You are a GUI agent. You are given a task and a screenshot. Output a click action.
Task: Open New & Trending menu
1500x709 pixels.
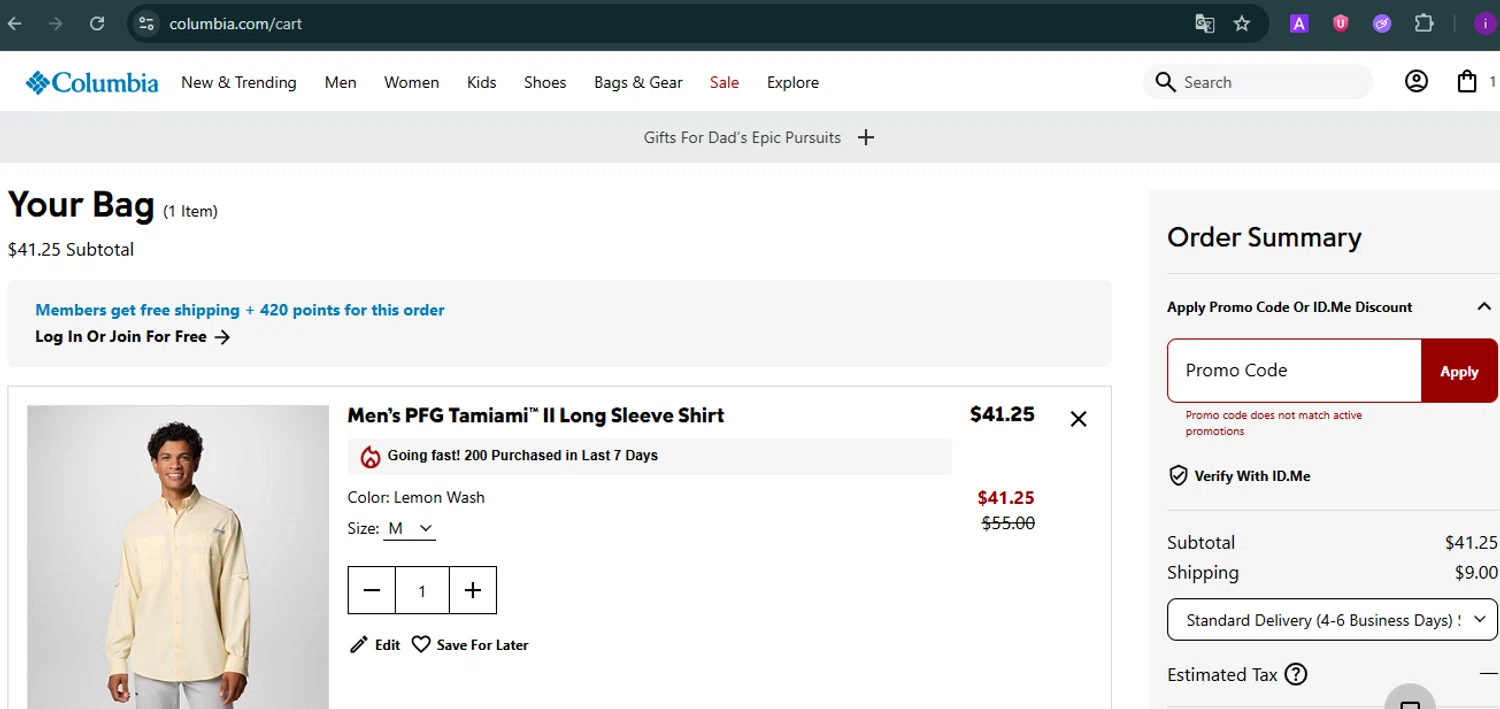(x=239, y=82)
